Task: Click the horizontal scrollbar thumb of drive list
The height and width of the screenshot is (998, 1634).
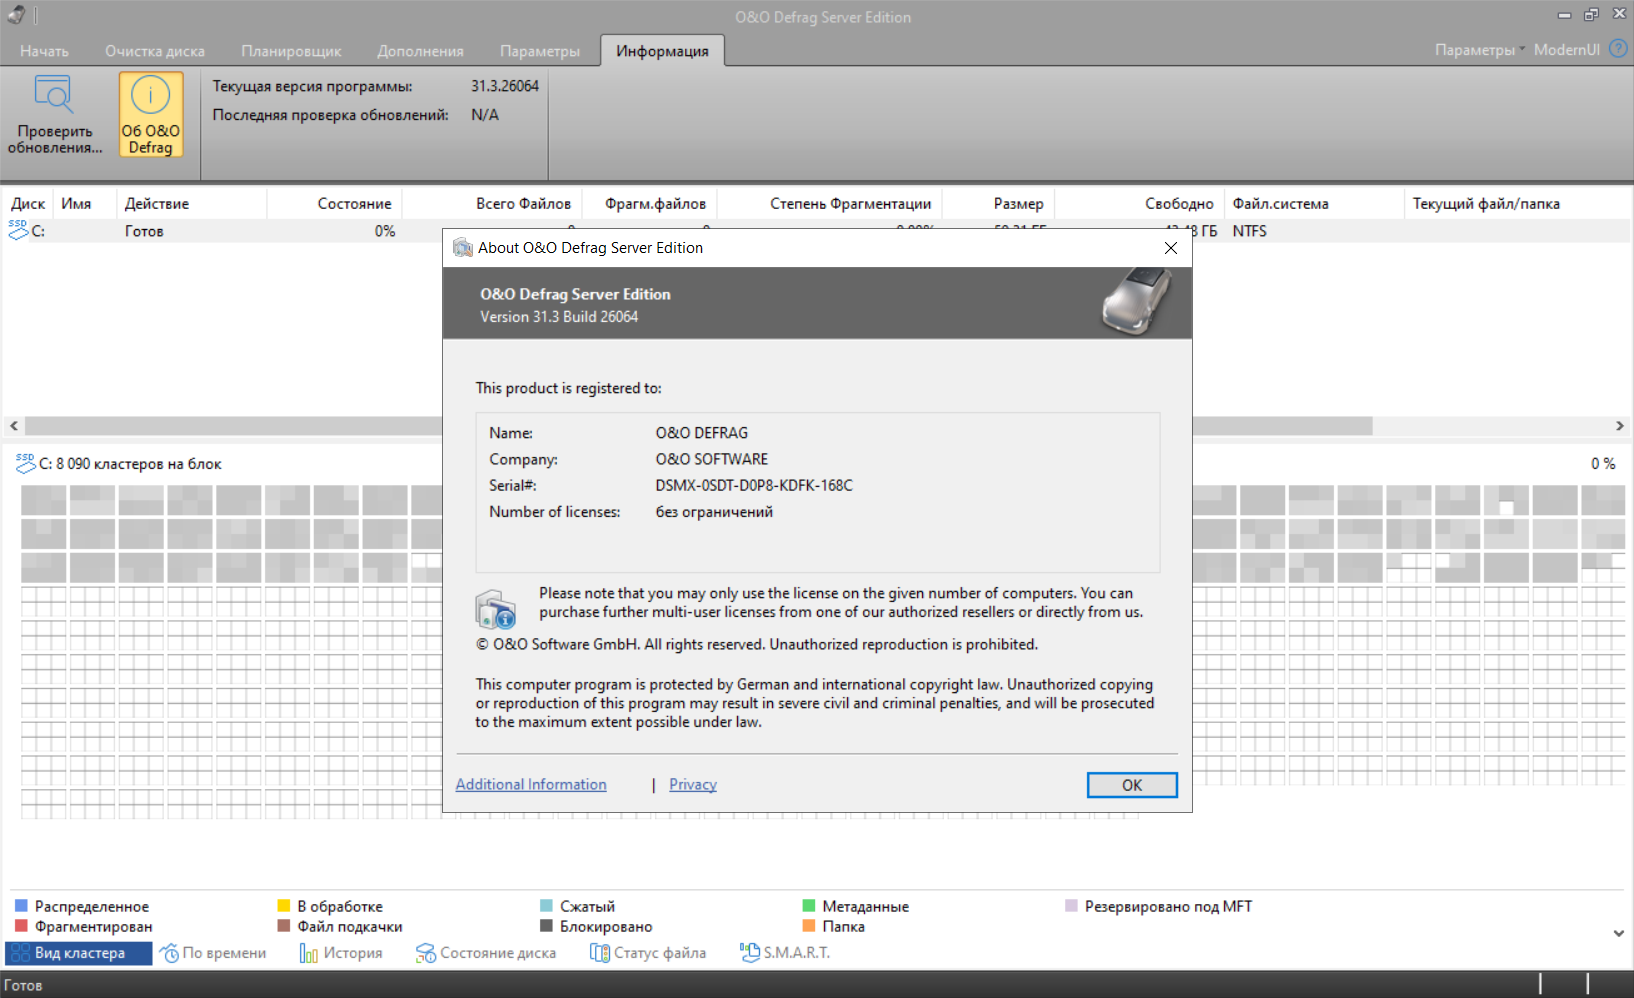Action: click(x=700, y=426)
